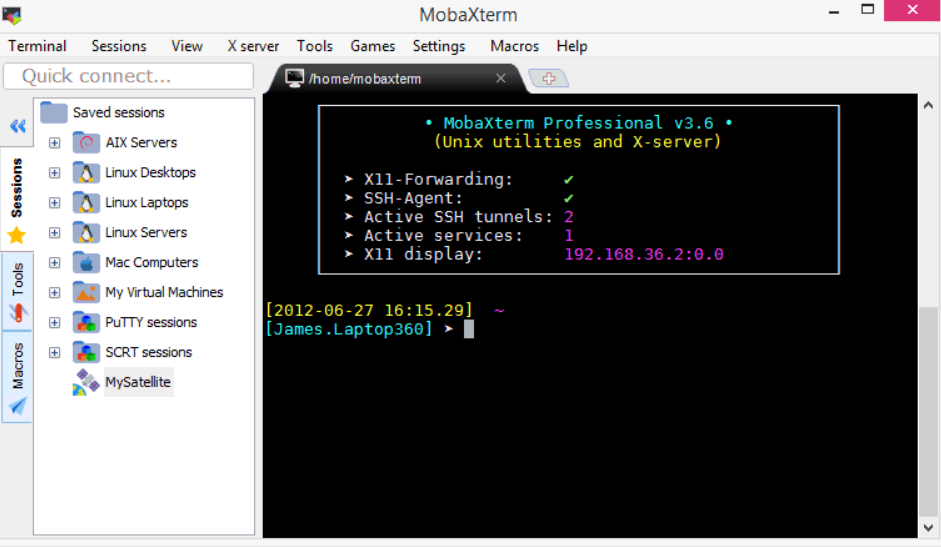Click the MySatellite satellite icon

click(x=86, y=382)
